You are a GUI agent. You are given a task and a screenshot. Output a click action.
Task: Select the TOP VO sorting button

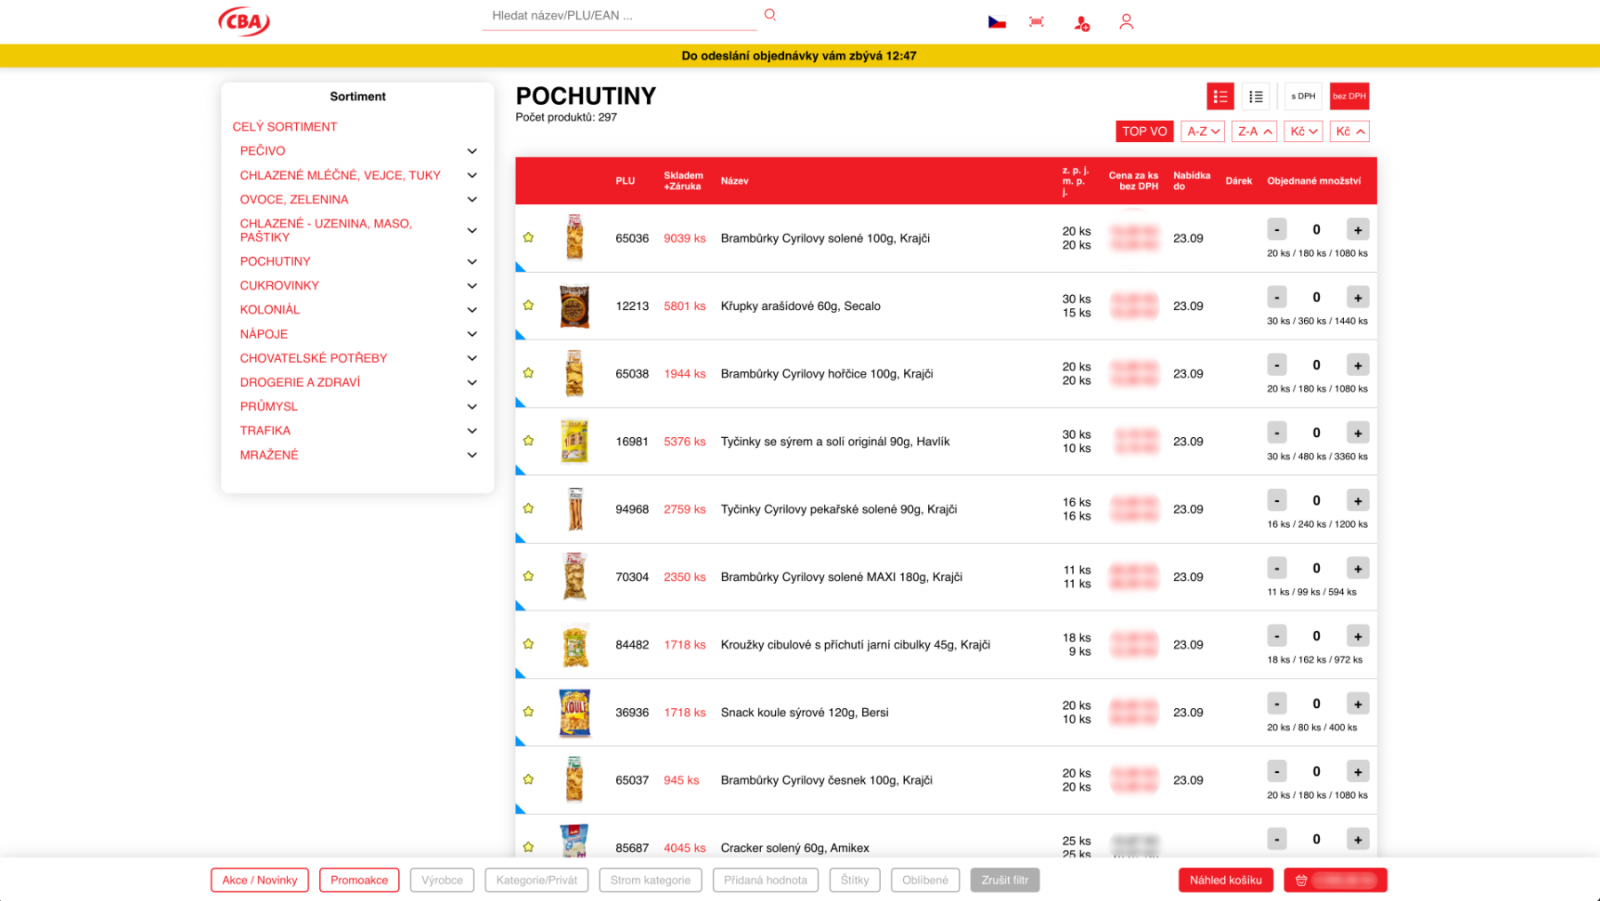tap(1143, 130)
